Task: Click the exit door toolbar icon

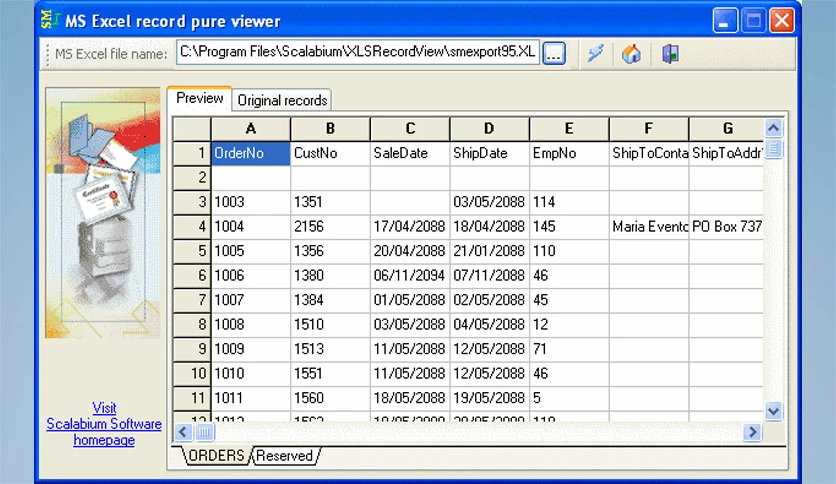Action: point(670,54)
